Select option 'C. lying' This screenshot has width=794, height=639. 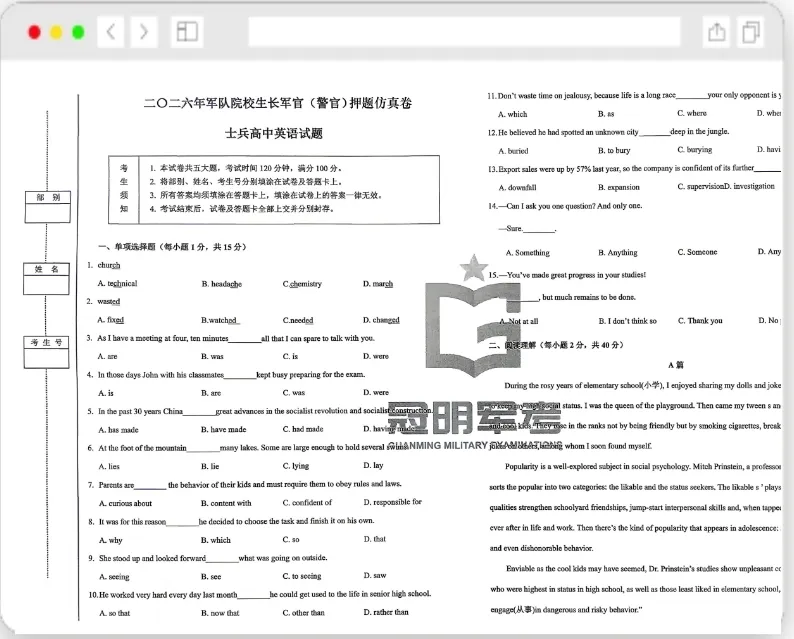[296, 466]
